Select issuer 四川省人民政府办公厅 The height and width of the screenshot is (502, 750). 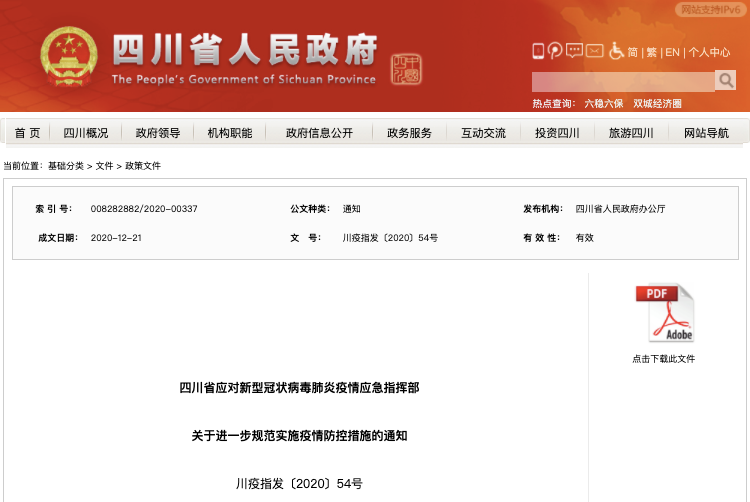click(x=620, y=209)
